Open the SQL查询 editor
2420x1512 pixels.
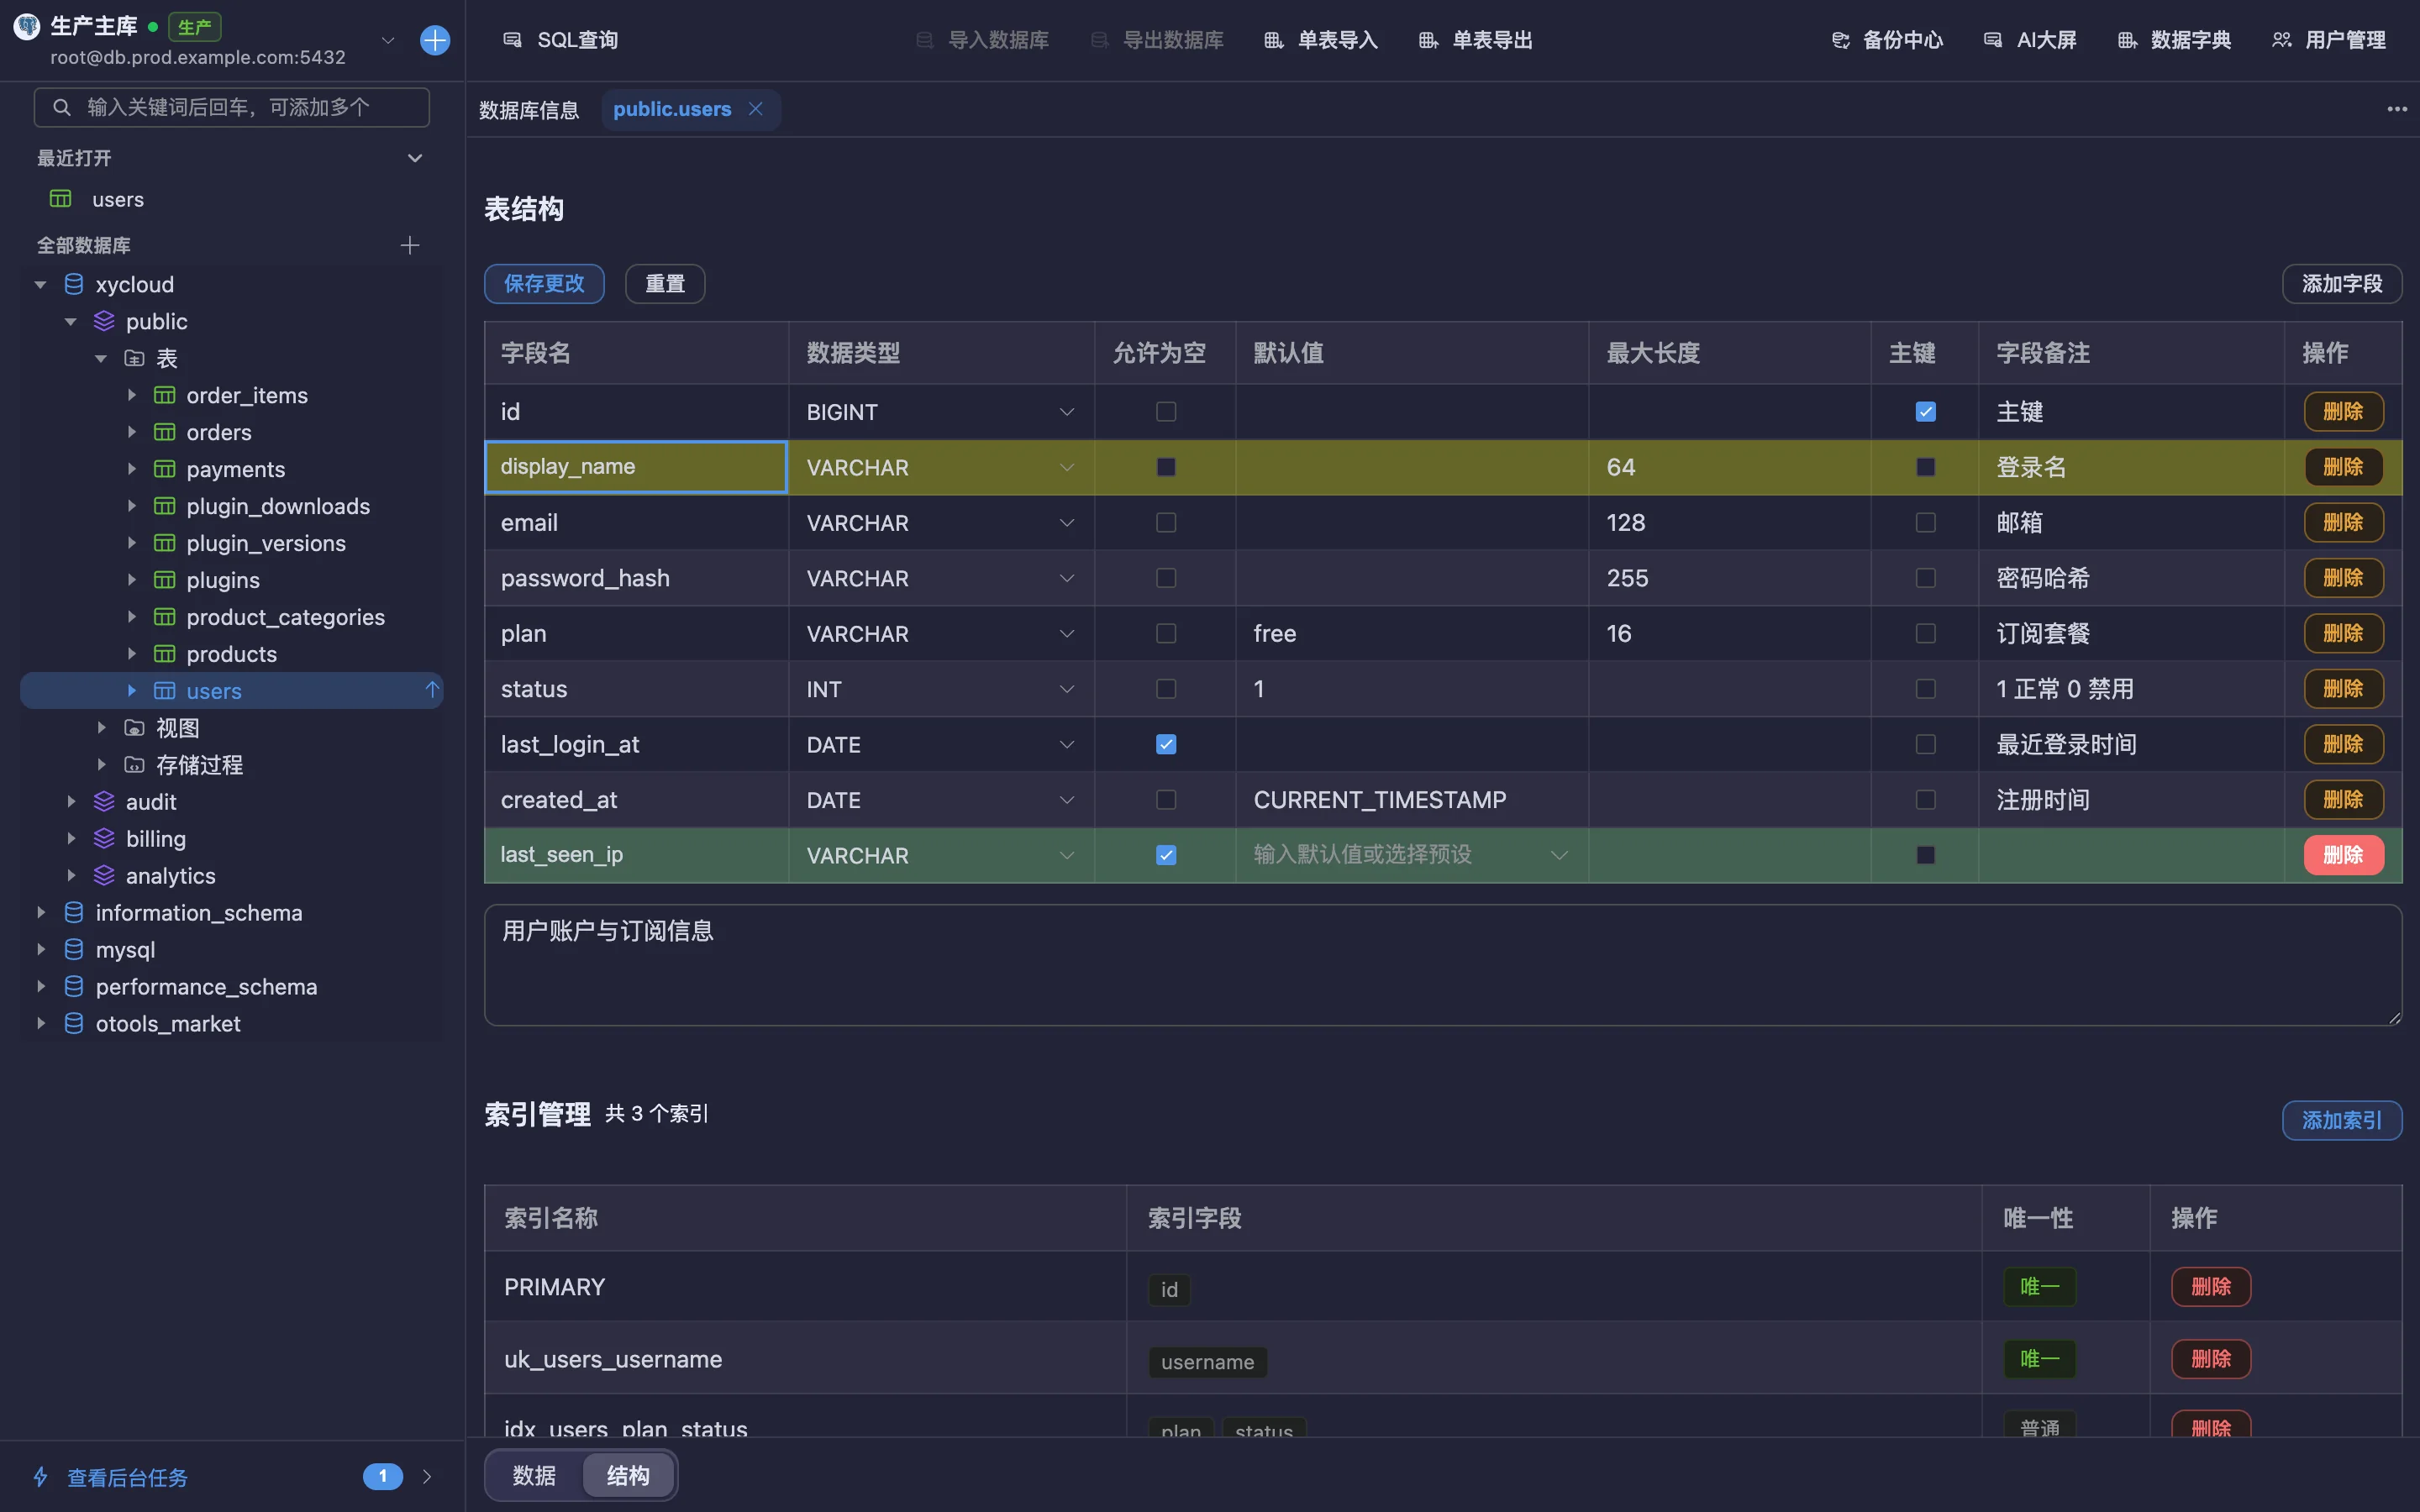coord(561,40)
